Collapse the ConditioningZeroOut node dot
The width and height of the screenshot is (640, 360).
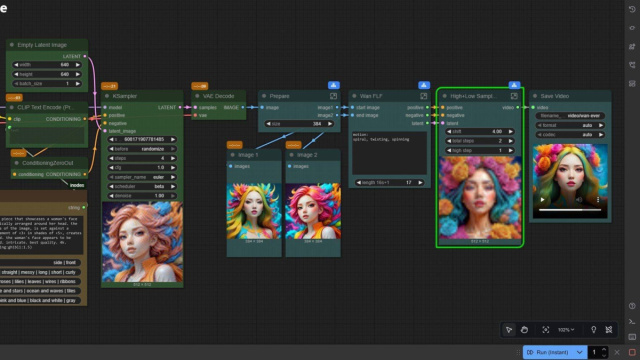tap(16, 163)
